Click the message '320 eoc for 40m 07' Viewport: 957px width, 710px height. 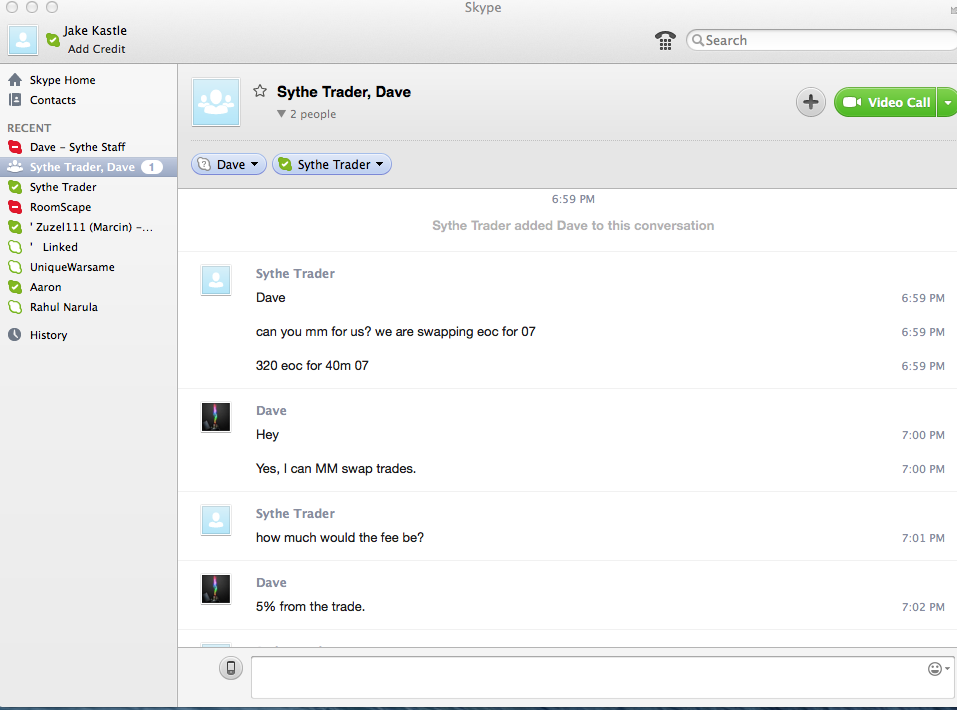click(x=312, y=366)
